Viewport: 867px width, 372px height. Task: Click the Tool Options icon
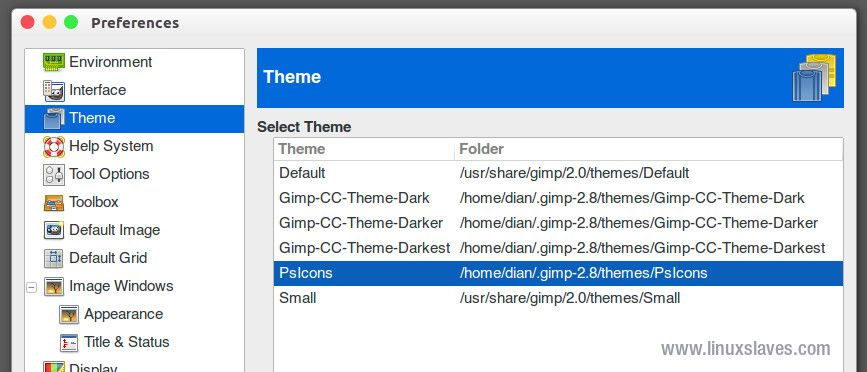coord(54,175)
